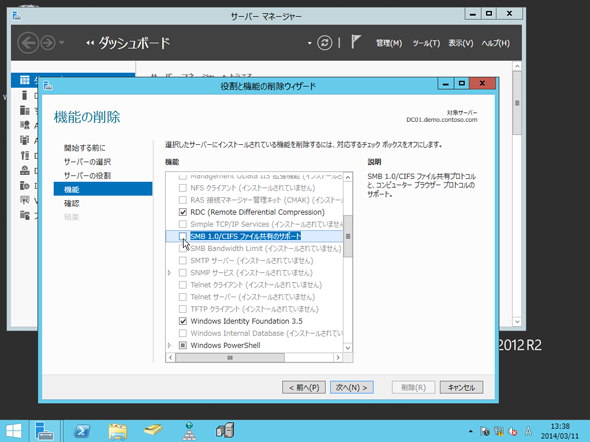Viewport: 590px width, 442px height.
Task: Click the Server Manager back arrow icon
Action: 28,43
